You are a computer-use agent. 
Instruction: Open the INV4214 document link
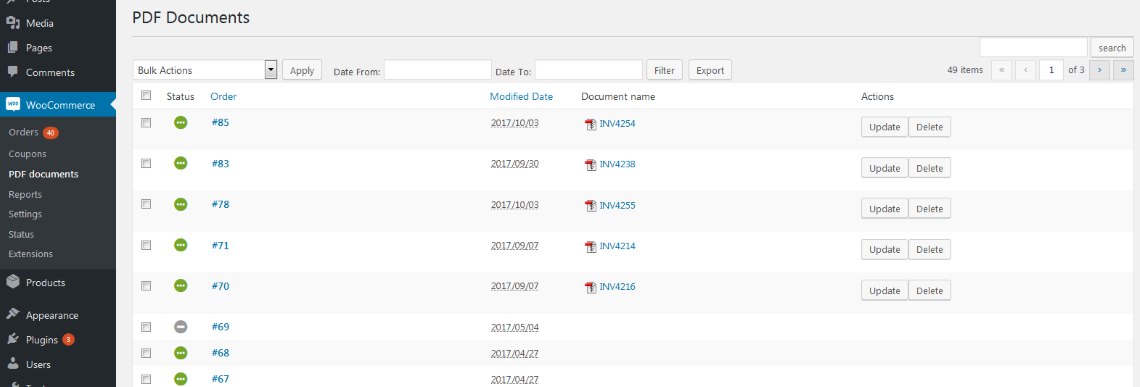[x=617, y=247]
